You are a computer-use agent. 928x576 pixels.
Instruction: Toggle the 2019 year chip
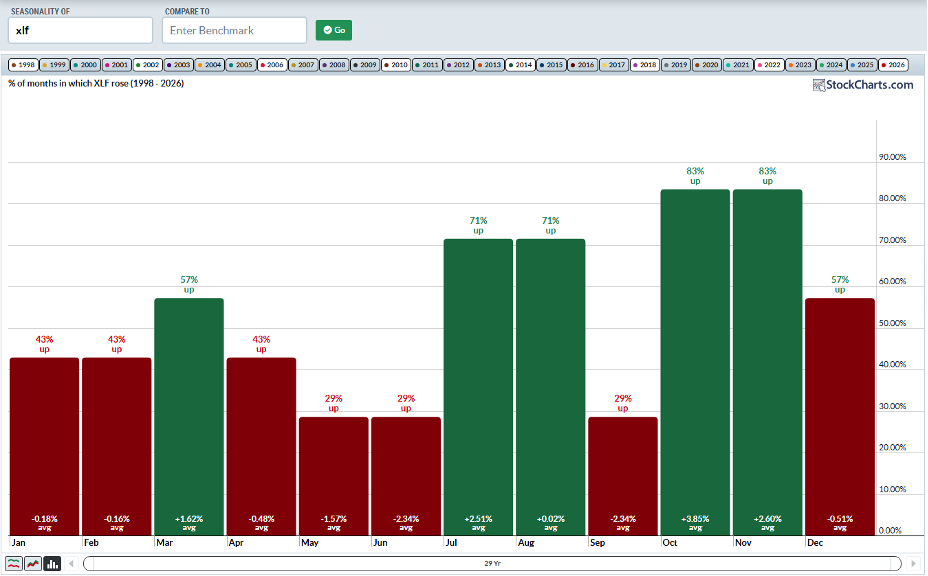click(x=676, y=65)
